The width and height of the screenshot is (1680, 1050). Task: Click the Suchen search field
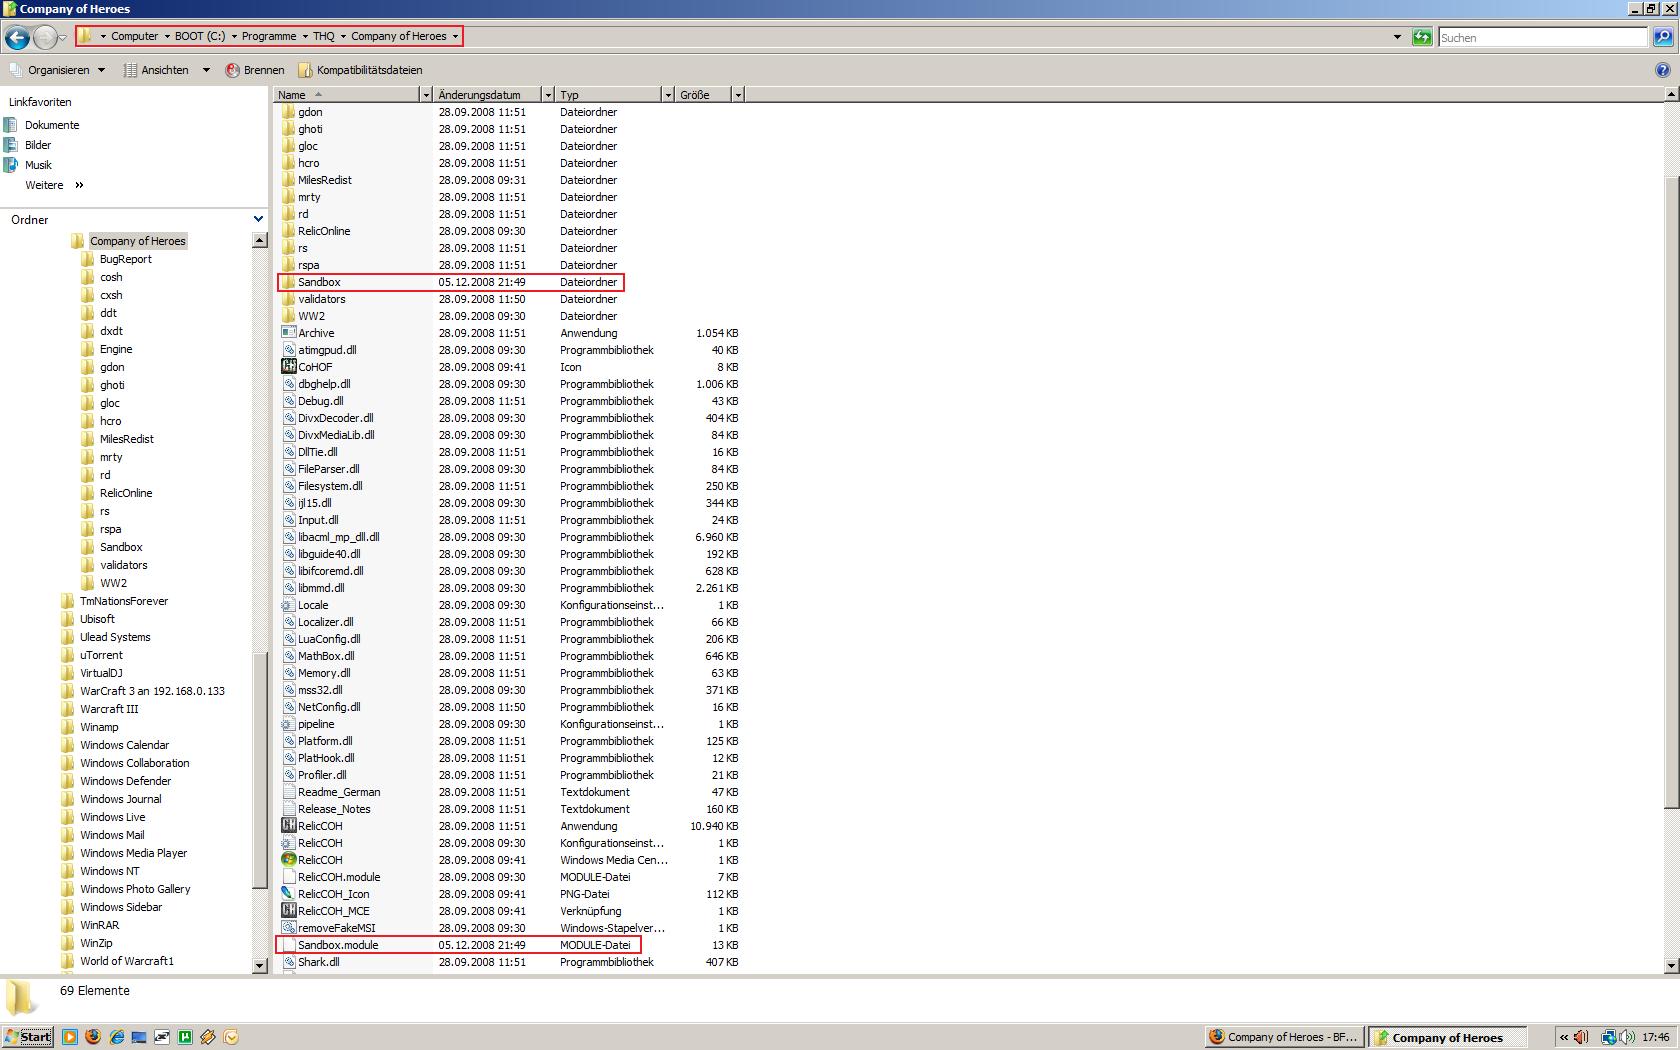(x=1543, y=37)
